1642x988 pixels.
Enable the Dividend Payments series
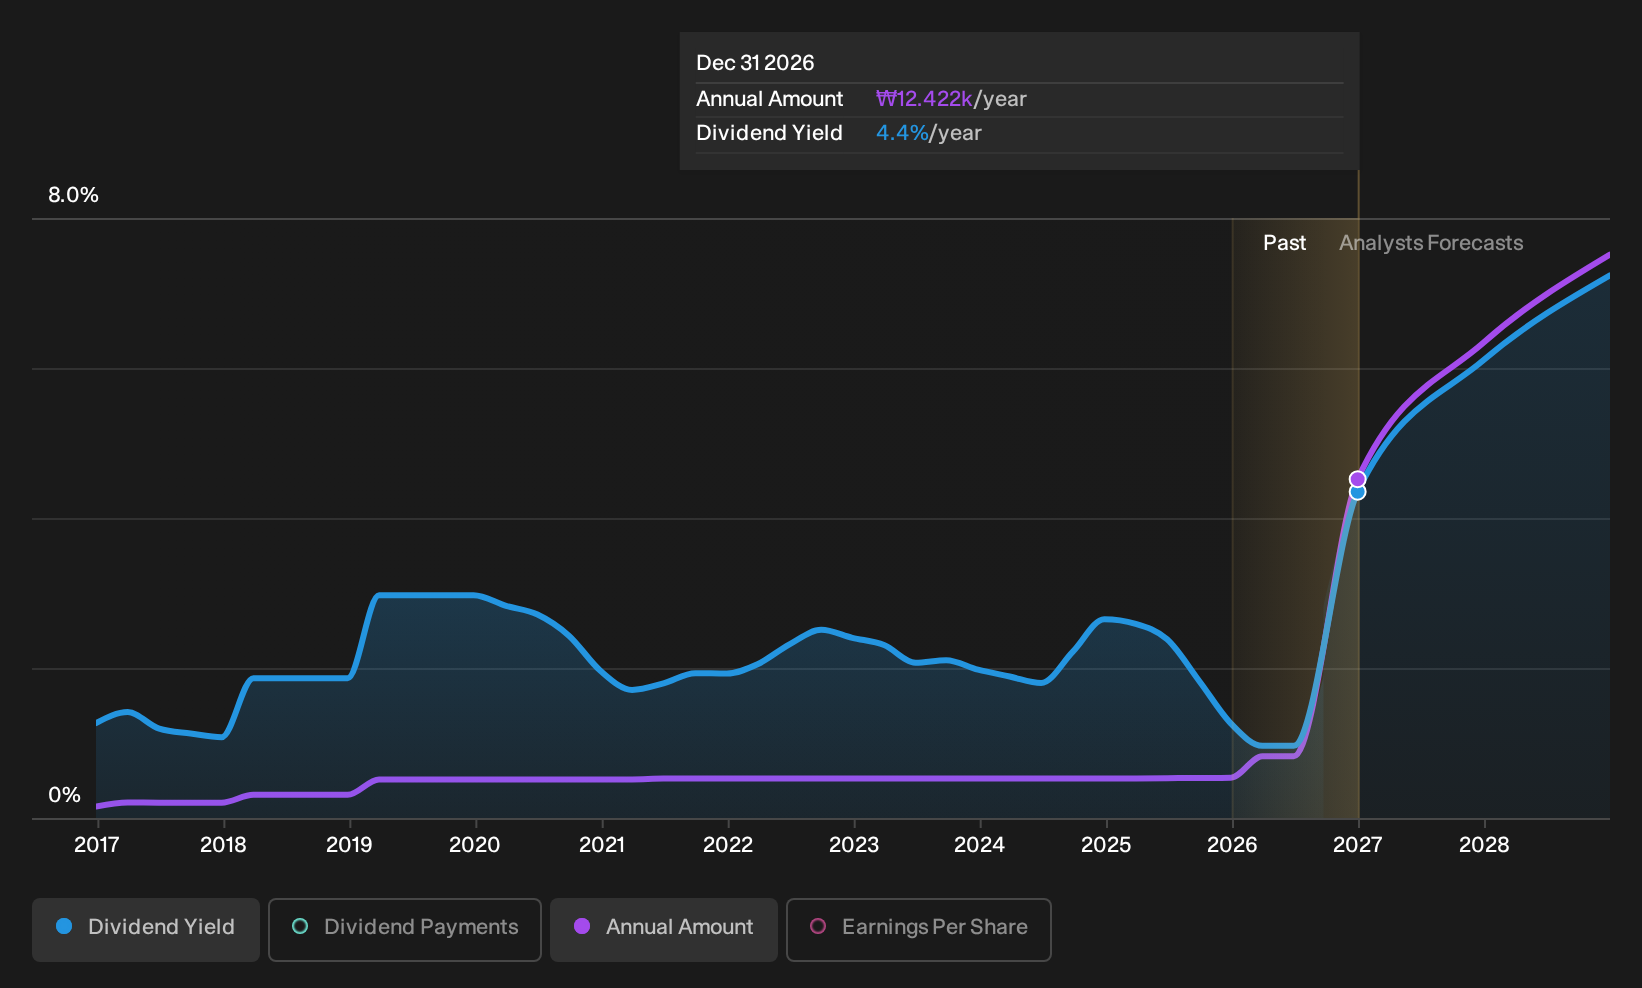tap(405, 930)
